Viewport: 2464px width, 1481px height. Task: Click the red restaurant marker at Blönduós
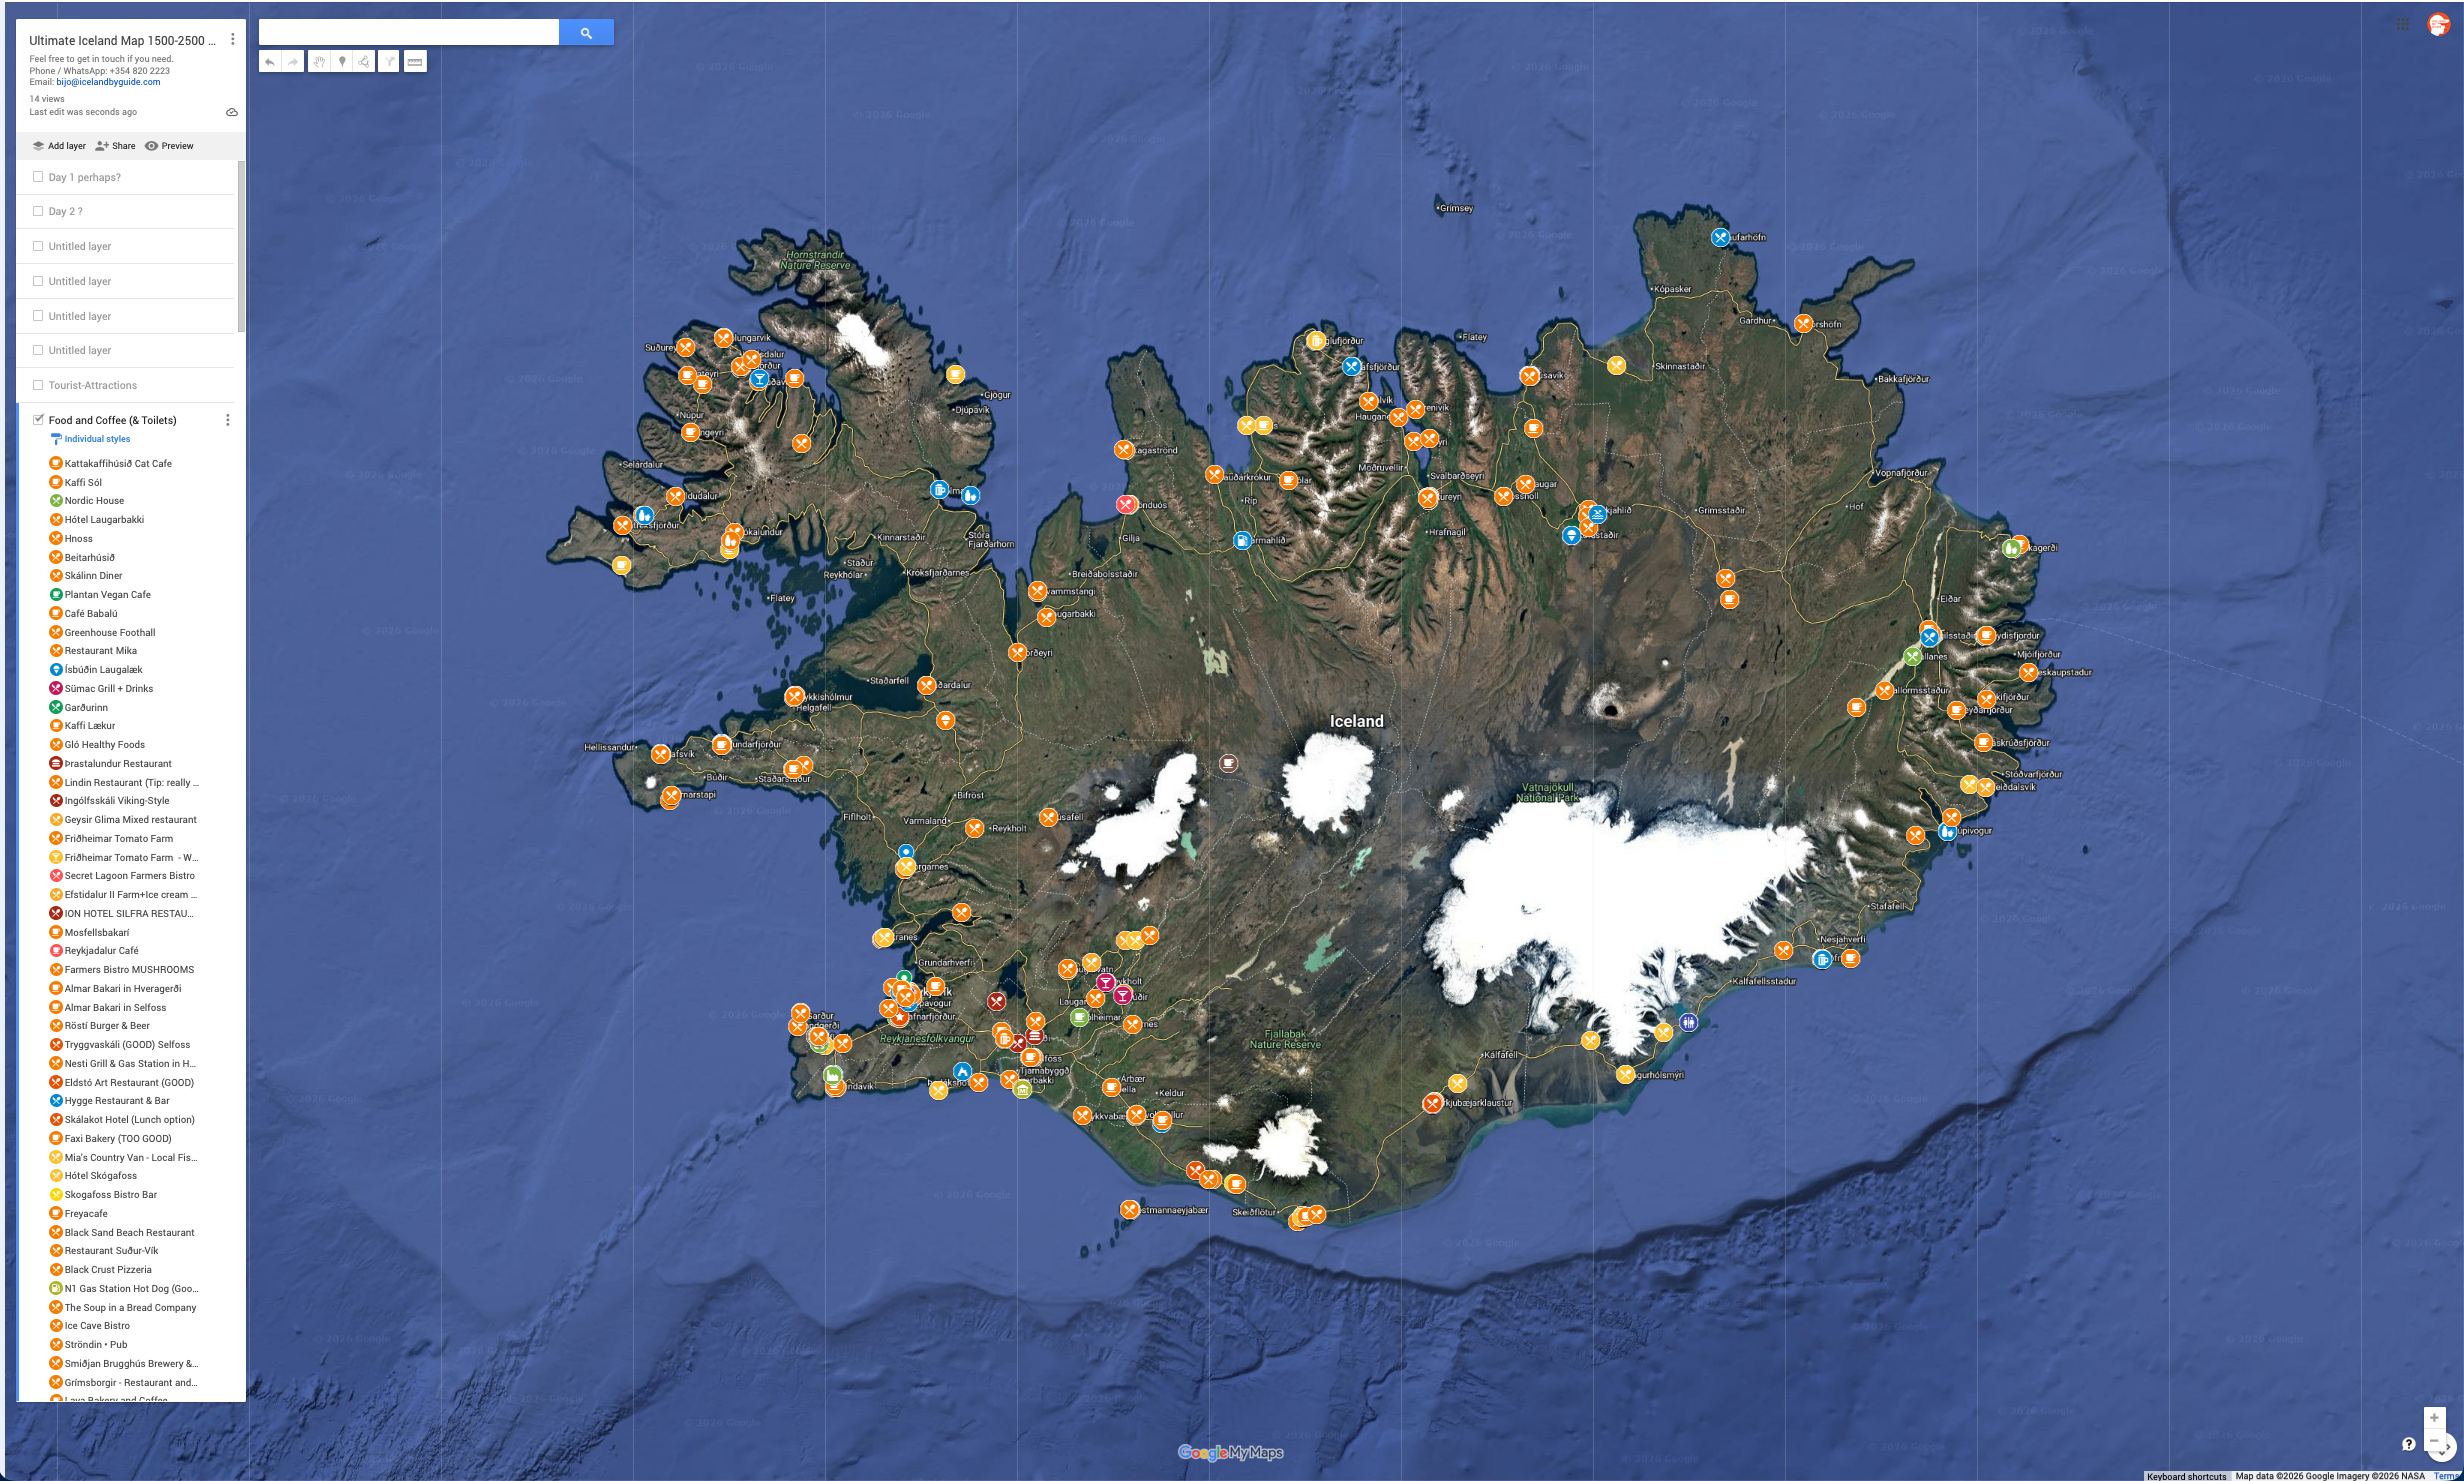pos(1126,505)
